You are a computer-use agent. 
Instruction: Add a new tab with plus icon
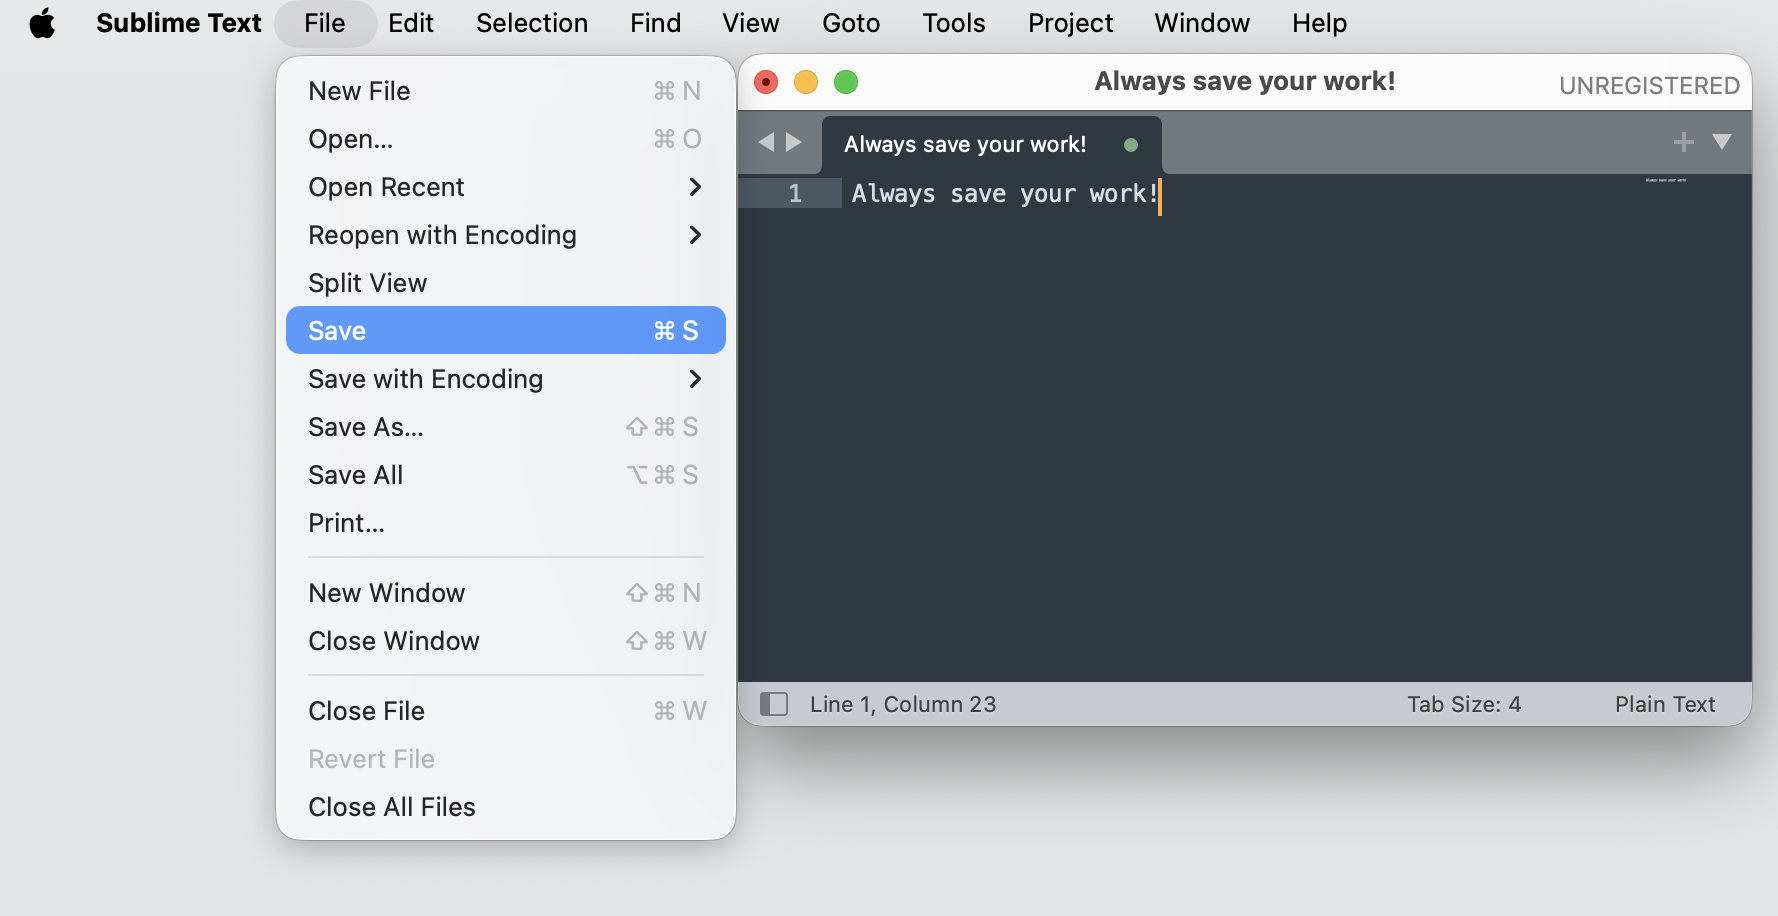(1684, 142)
